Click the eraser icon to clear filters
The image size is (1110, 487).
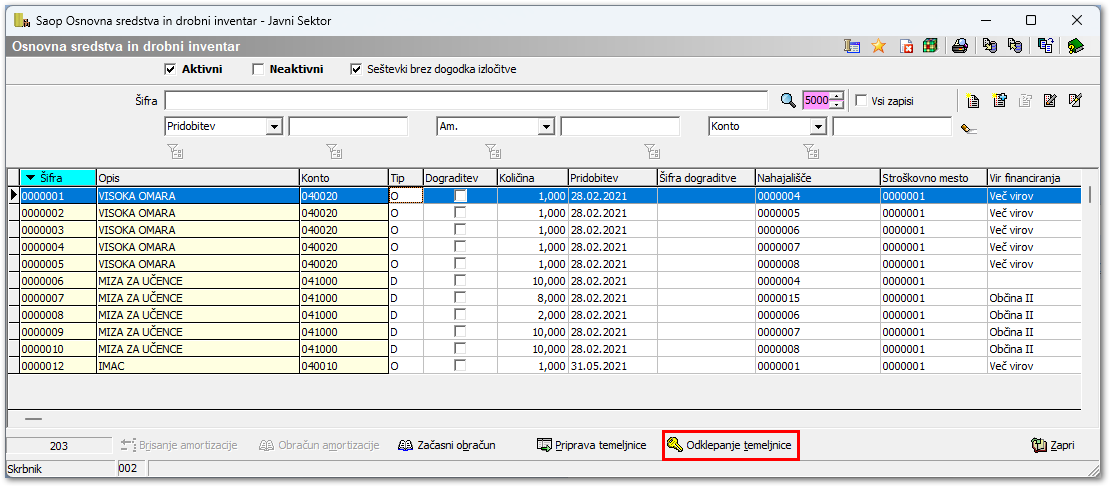[969, 128]
